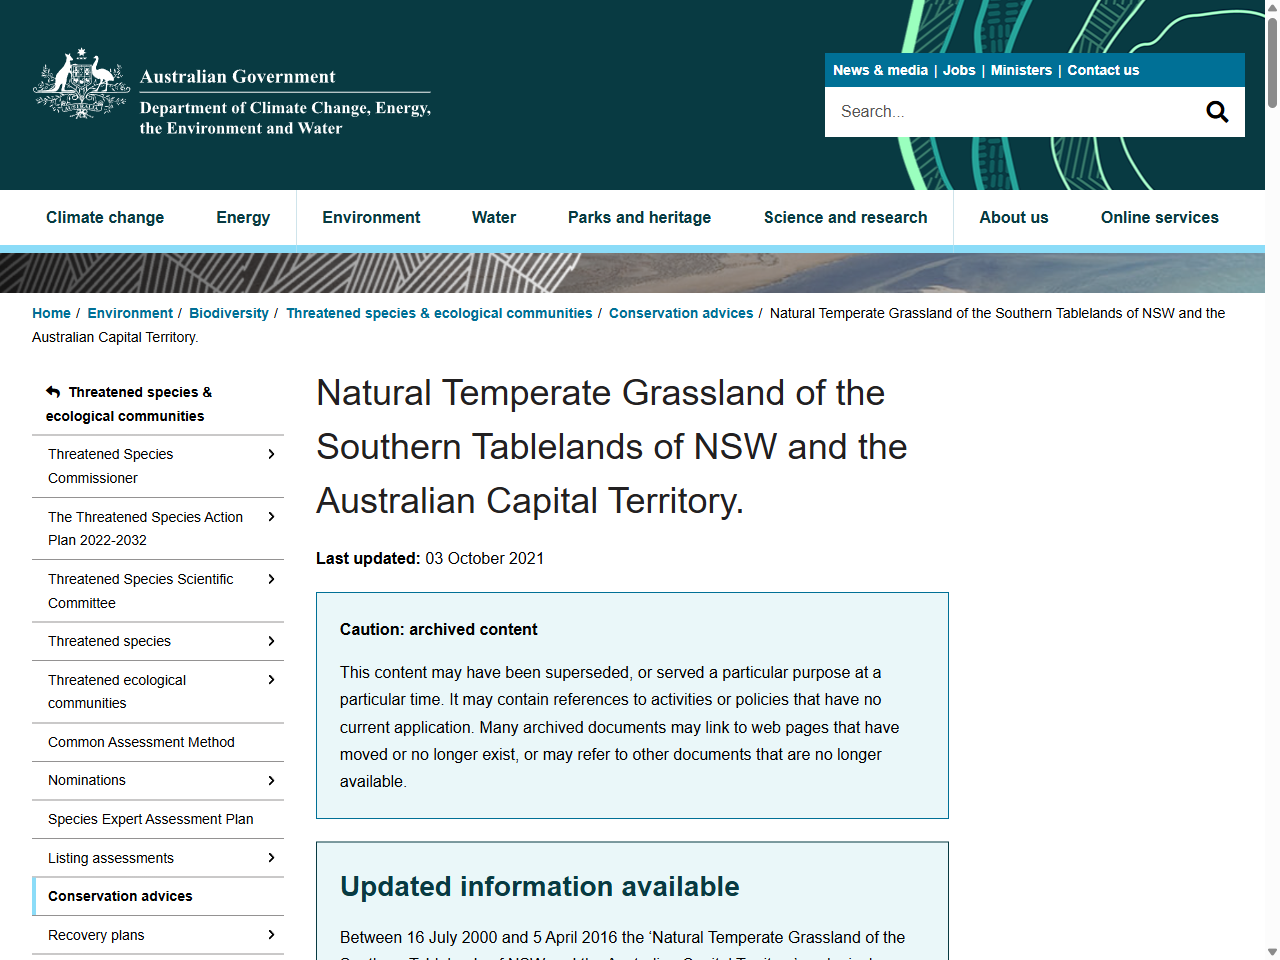Screen dimensions: 1280x960
Task: Open the Environment navigation menu
Action: (x=371, y=217)
